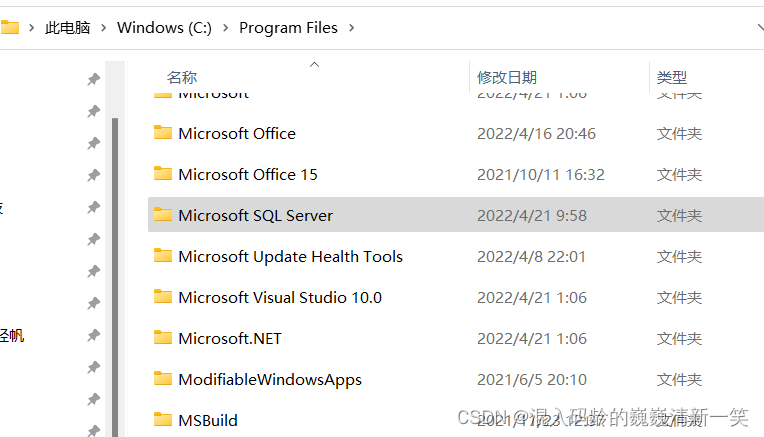
Task: Expand the chevron after Program Files
Action: (x=351, y=28)
